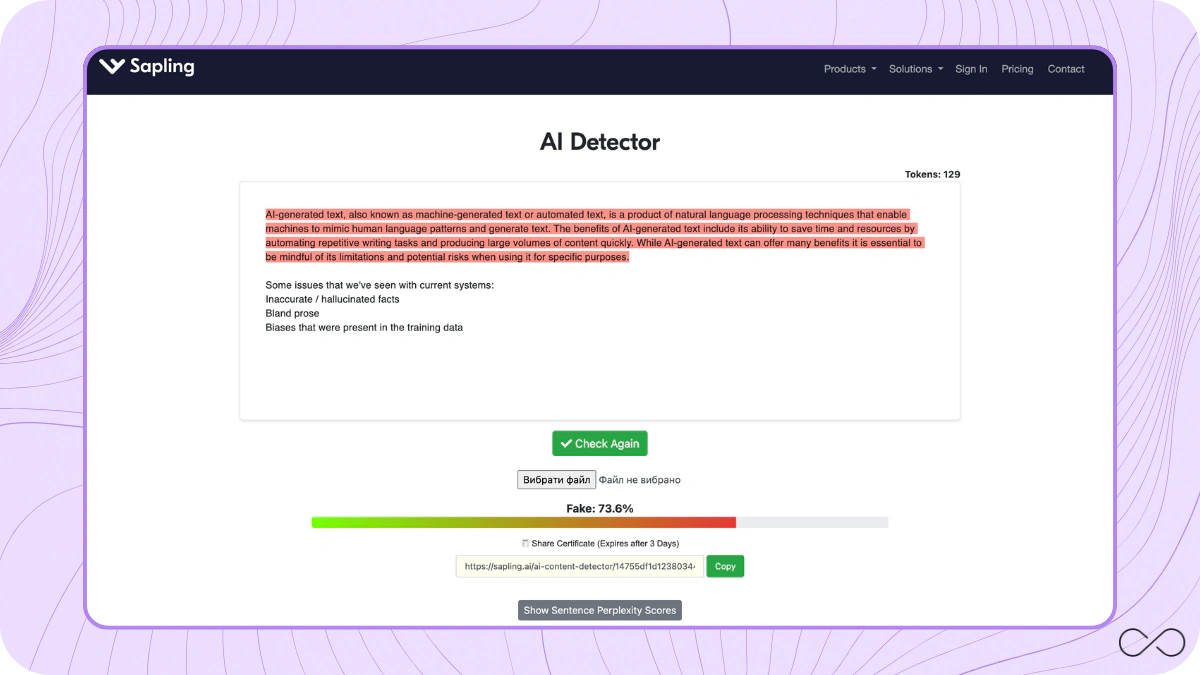Click the "Biases that were present" line
Image resolution: width=1200 pixels, height=675 pixels.
pyautogui.click(x=364, y=327)
